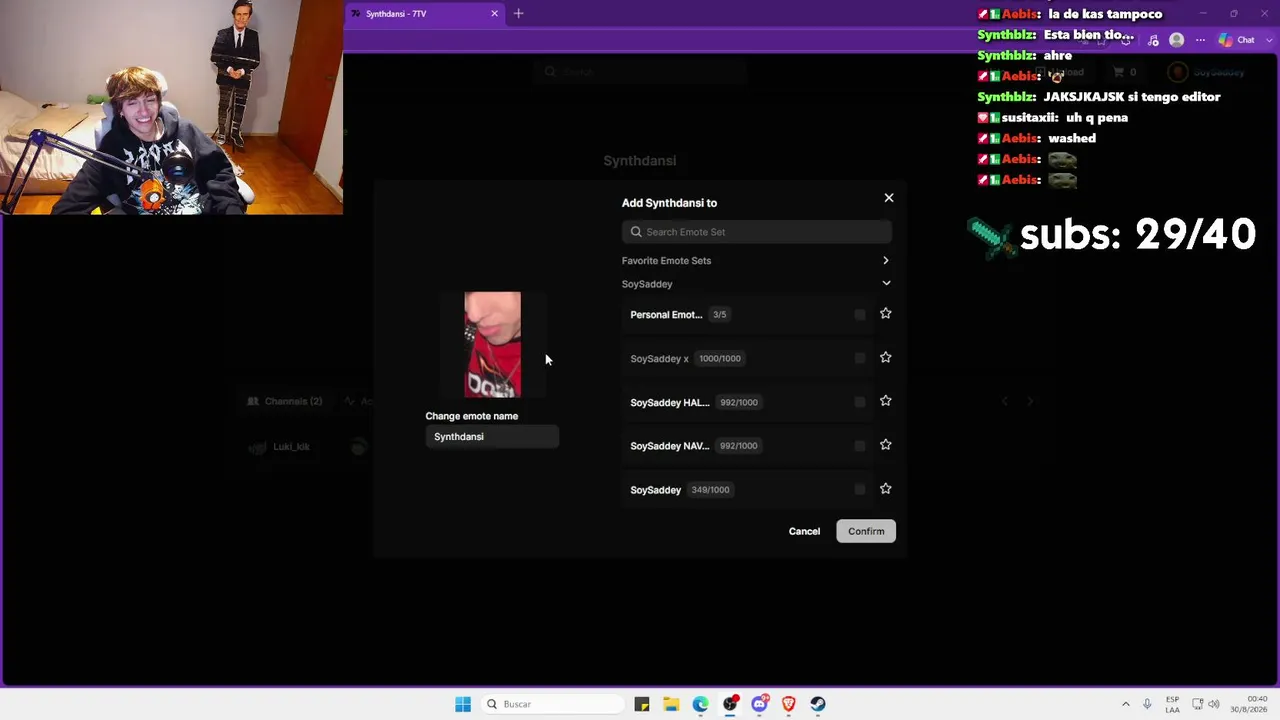Expand Favorite Emote Sets section
The width and height of the screenshot is (1280, 720).
pos(886,261)
